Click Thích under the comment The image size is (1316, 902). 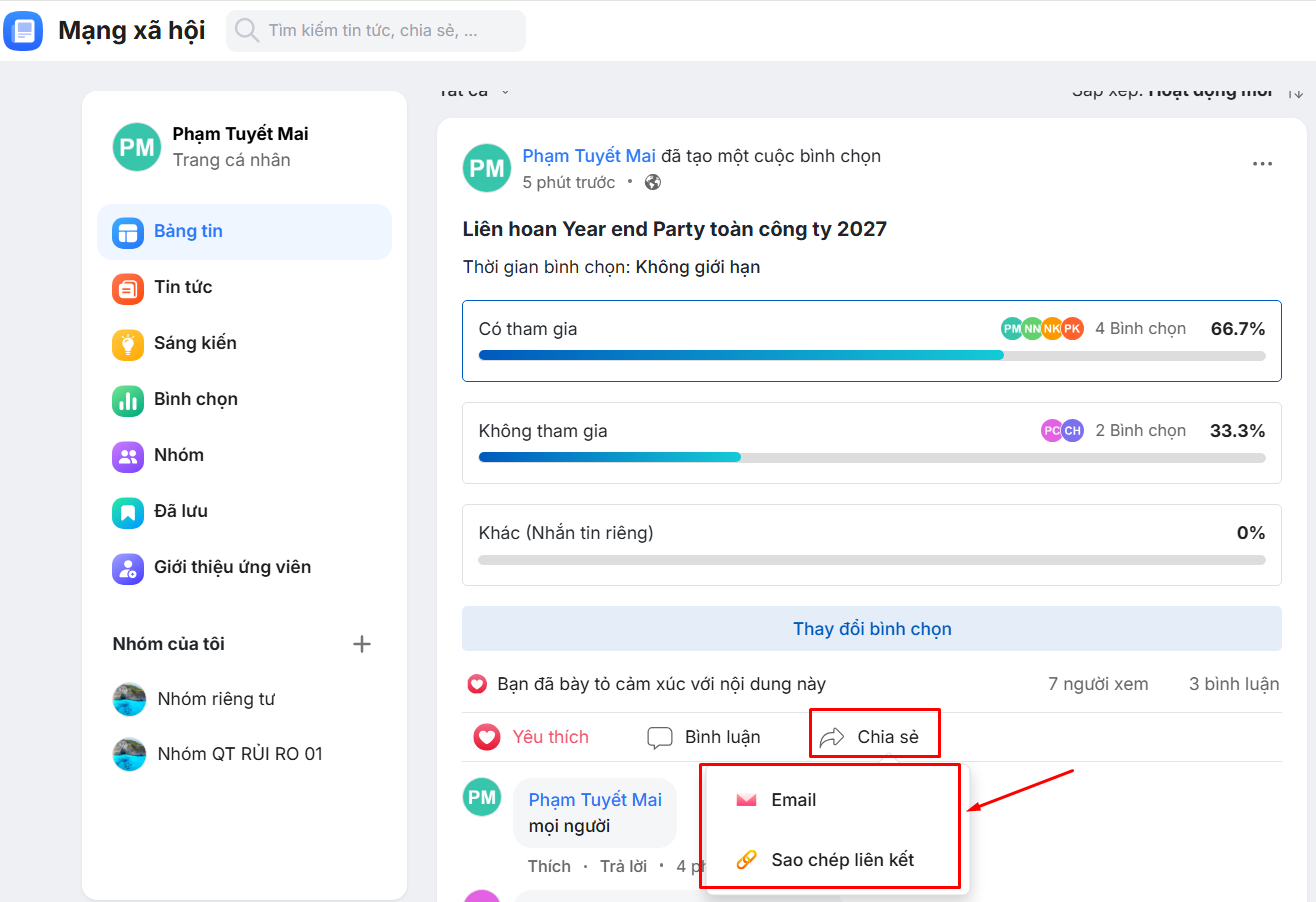[549, 866]
